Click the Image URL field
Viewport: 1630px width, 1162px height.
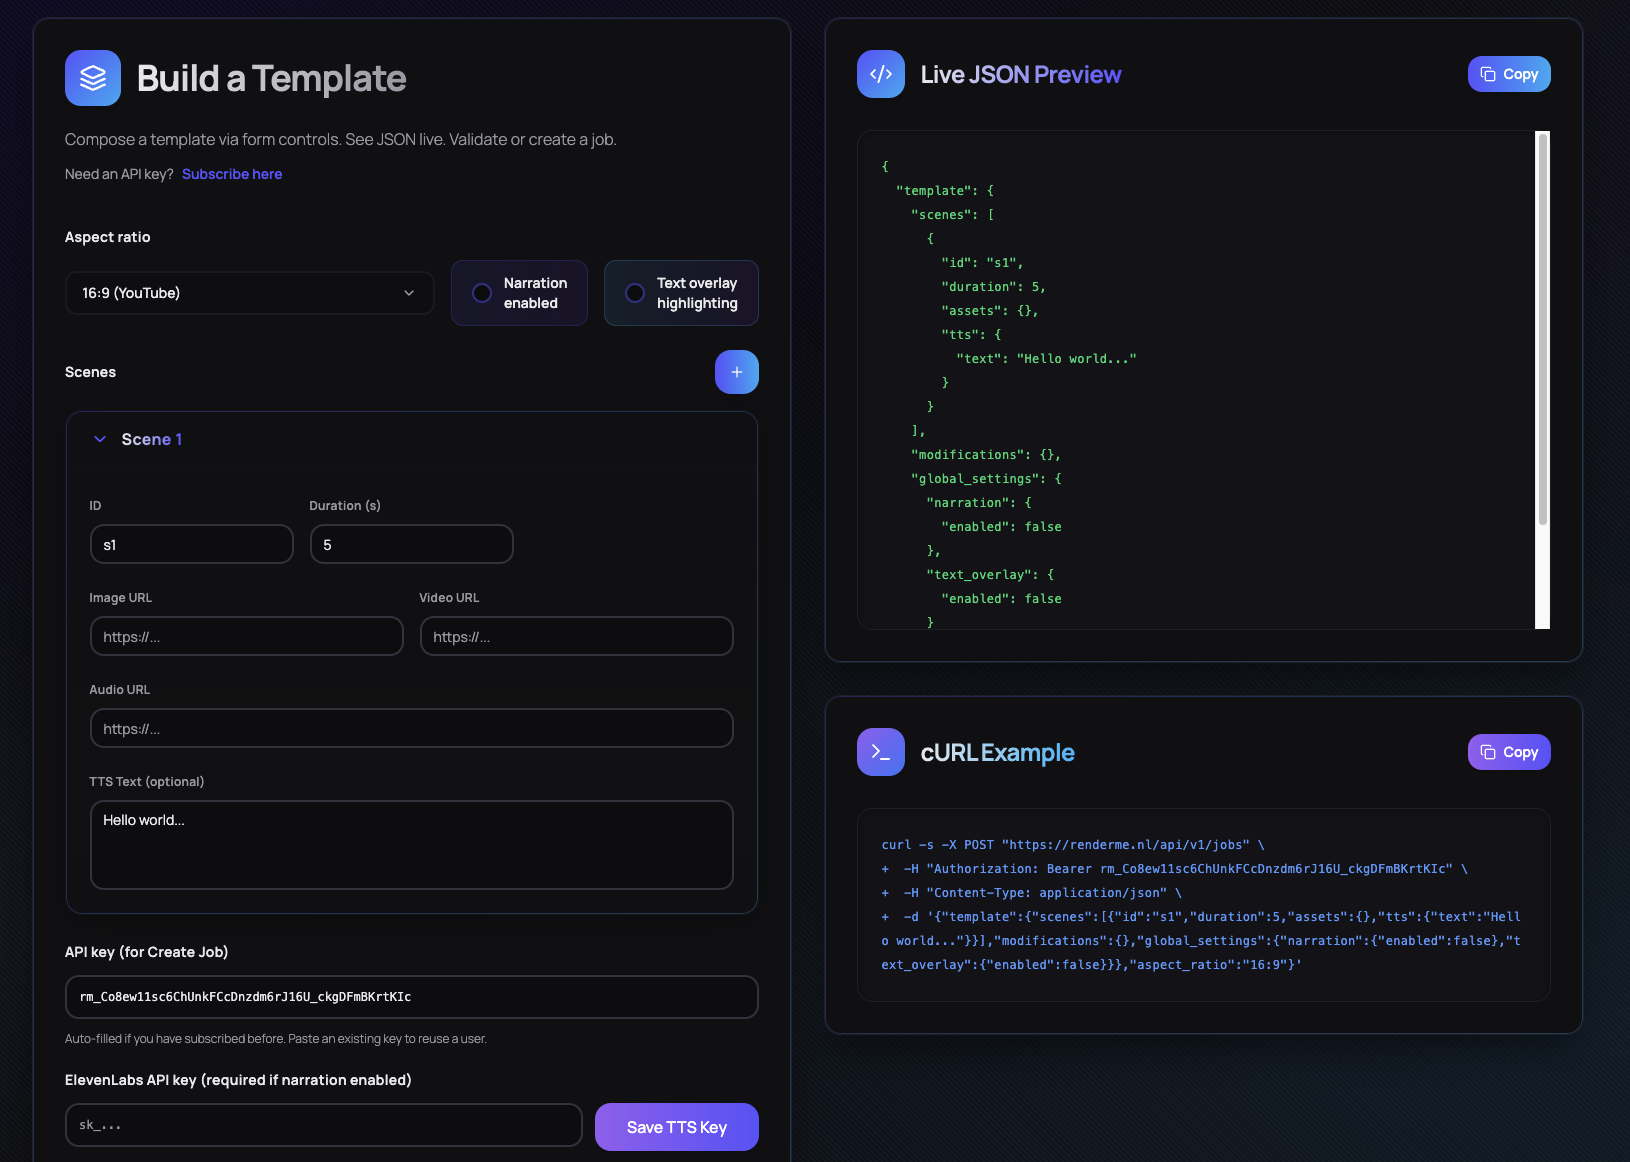(246, 635)
